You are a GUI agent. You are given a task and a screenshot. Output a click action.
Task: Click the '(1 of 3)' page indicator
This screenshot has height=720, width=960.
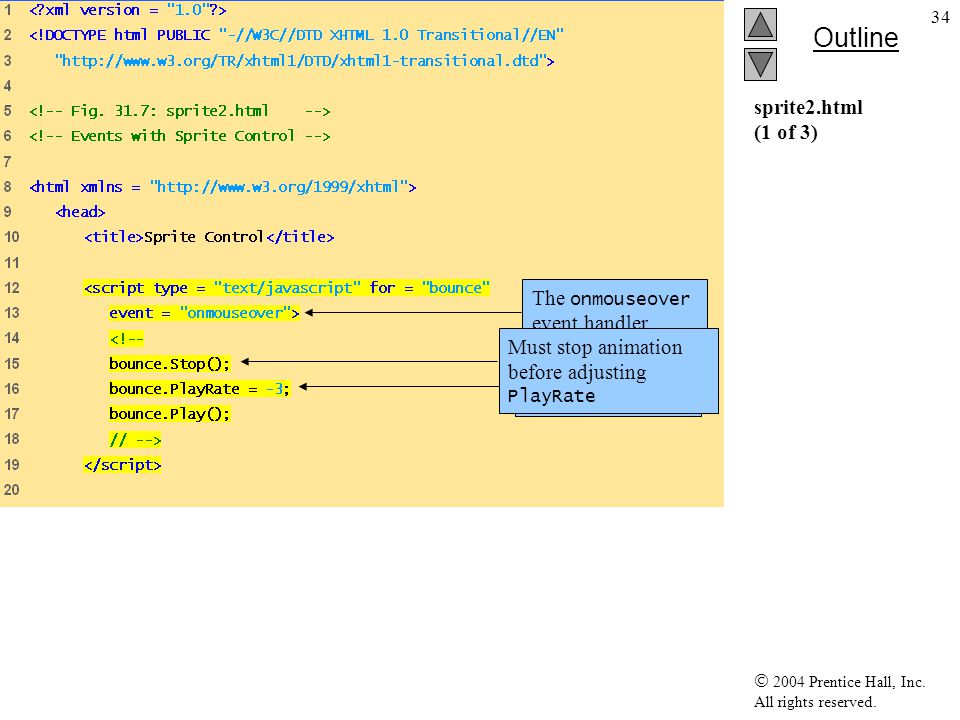[x=786, y=132]
